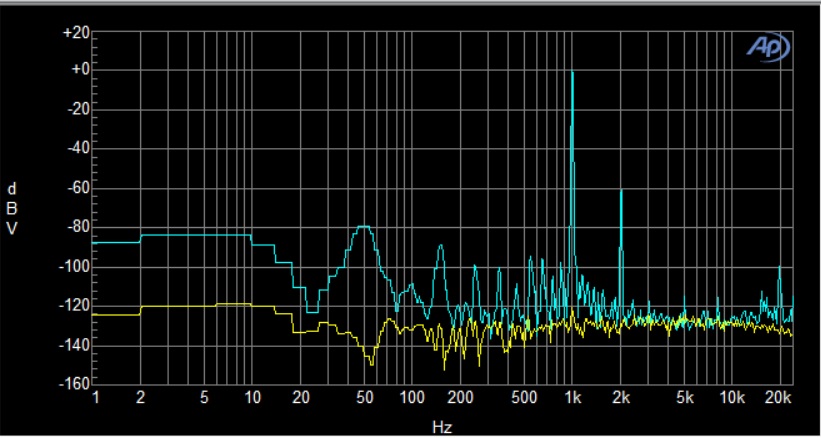Click the Hz unit label of the horizontal axis
This screenshot has width=821, height=438.
tap(442, 427)
